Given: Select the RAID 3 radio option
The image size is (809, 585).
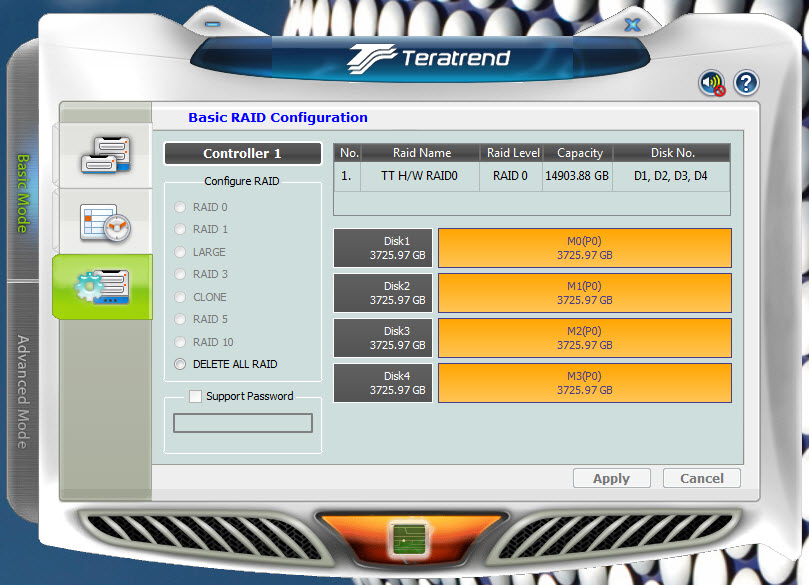Looking at the screenshot, I should tap(180, 274).
